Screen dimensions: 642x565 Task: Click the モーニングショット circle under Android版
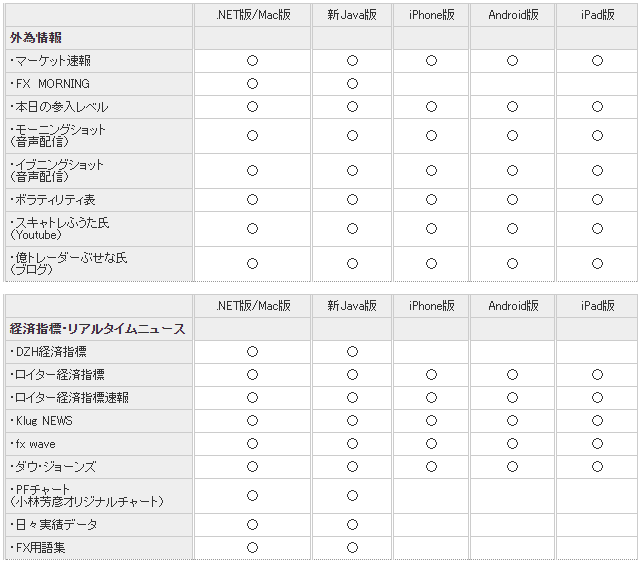pos(512,136)
